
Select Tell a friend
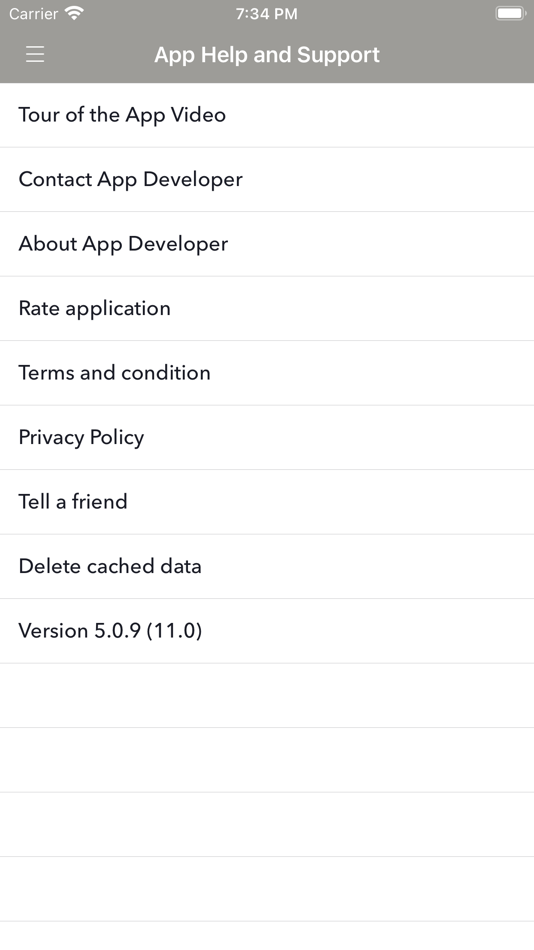[267, 502]
